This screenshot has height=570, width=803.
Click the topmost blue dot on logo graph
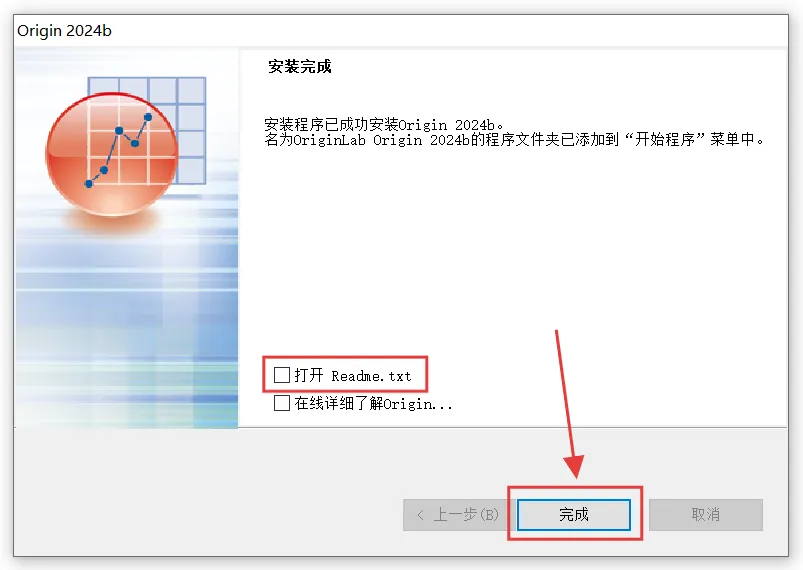148,117
